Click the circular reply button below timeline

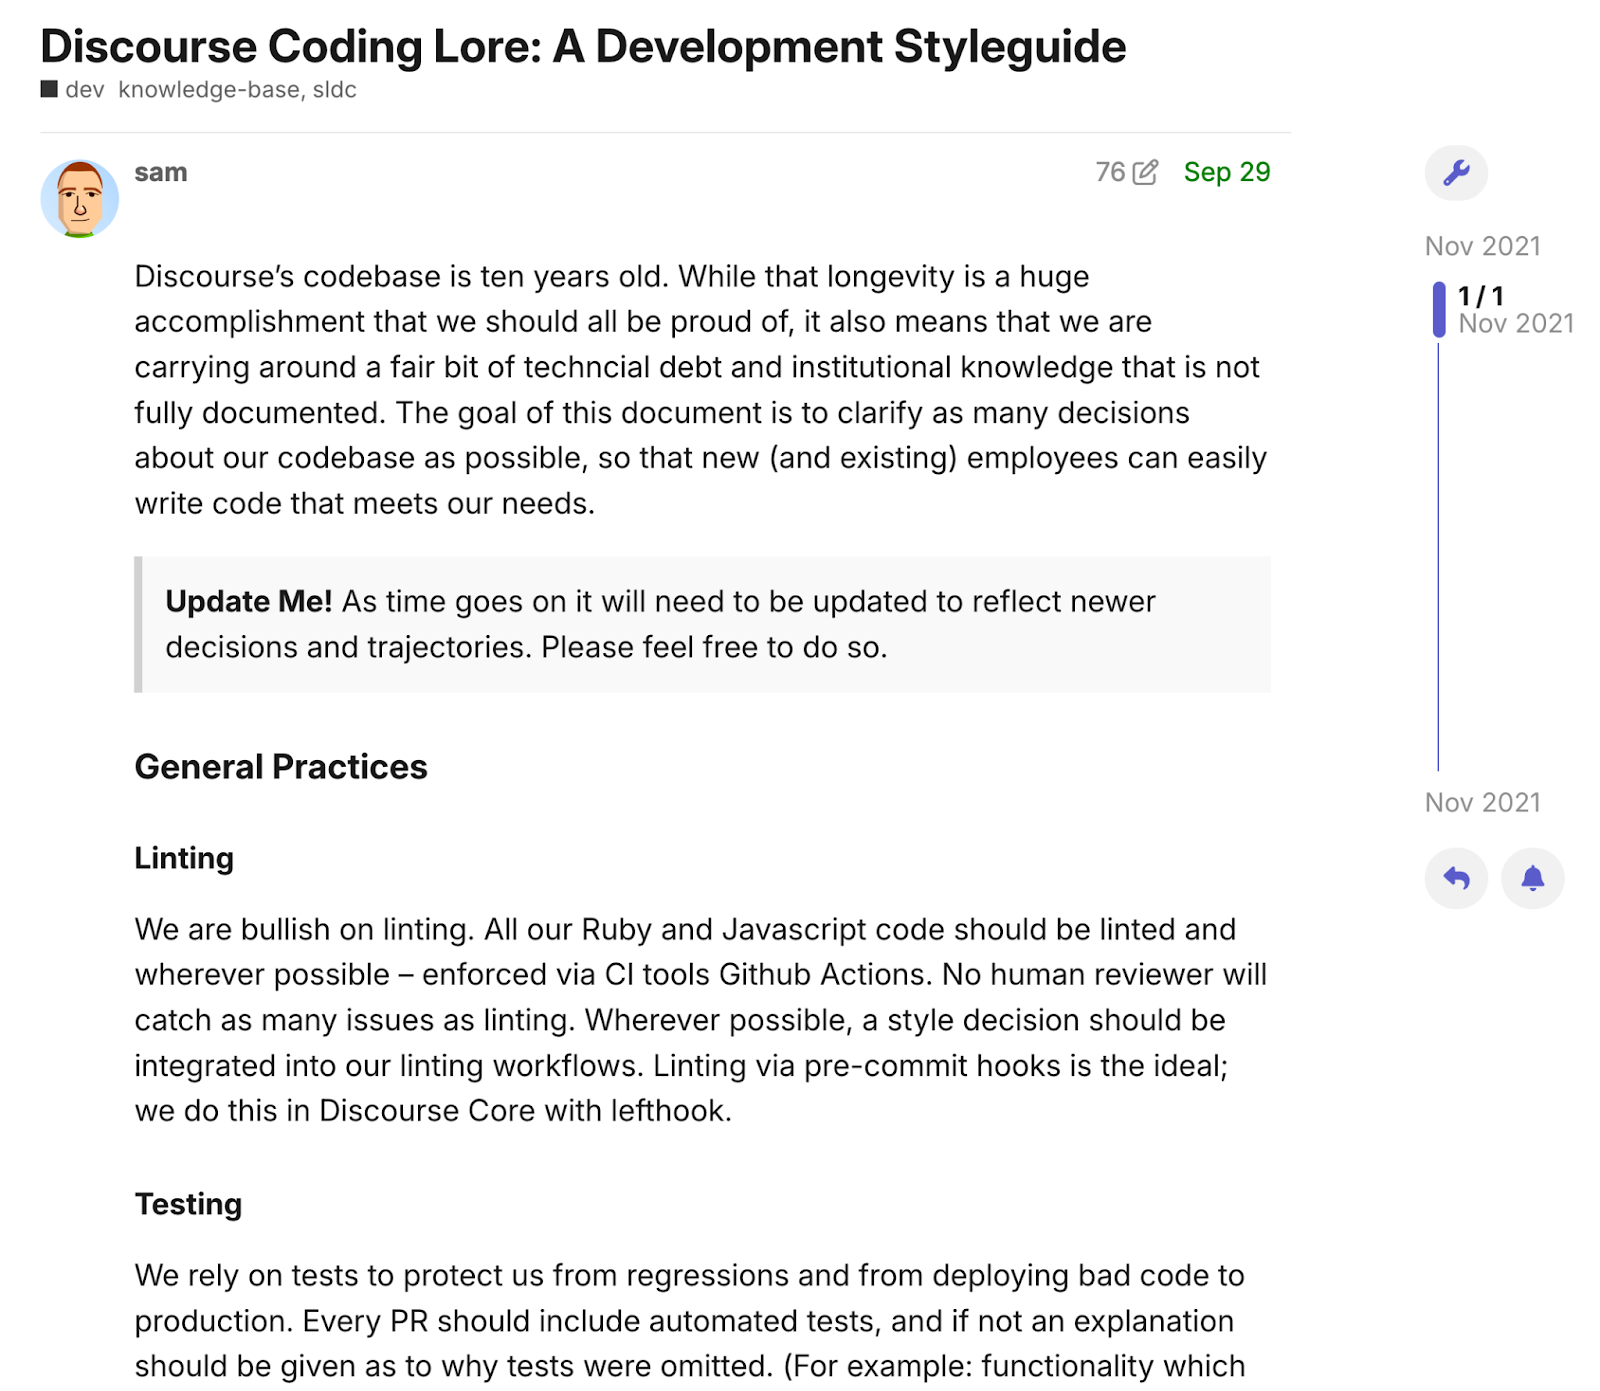(1457, 877)
